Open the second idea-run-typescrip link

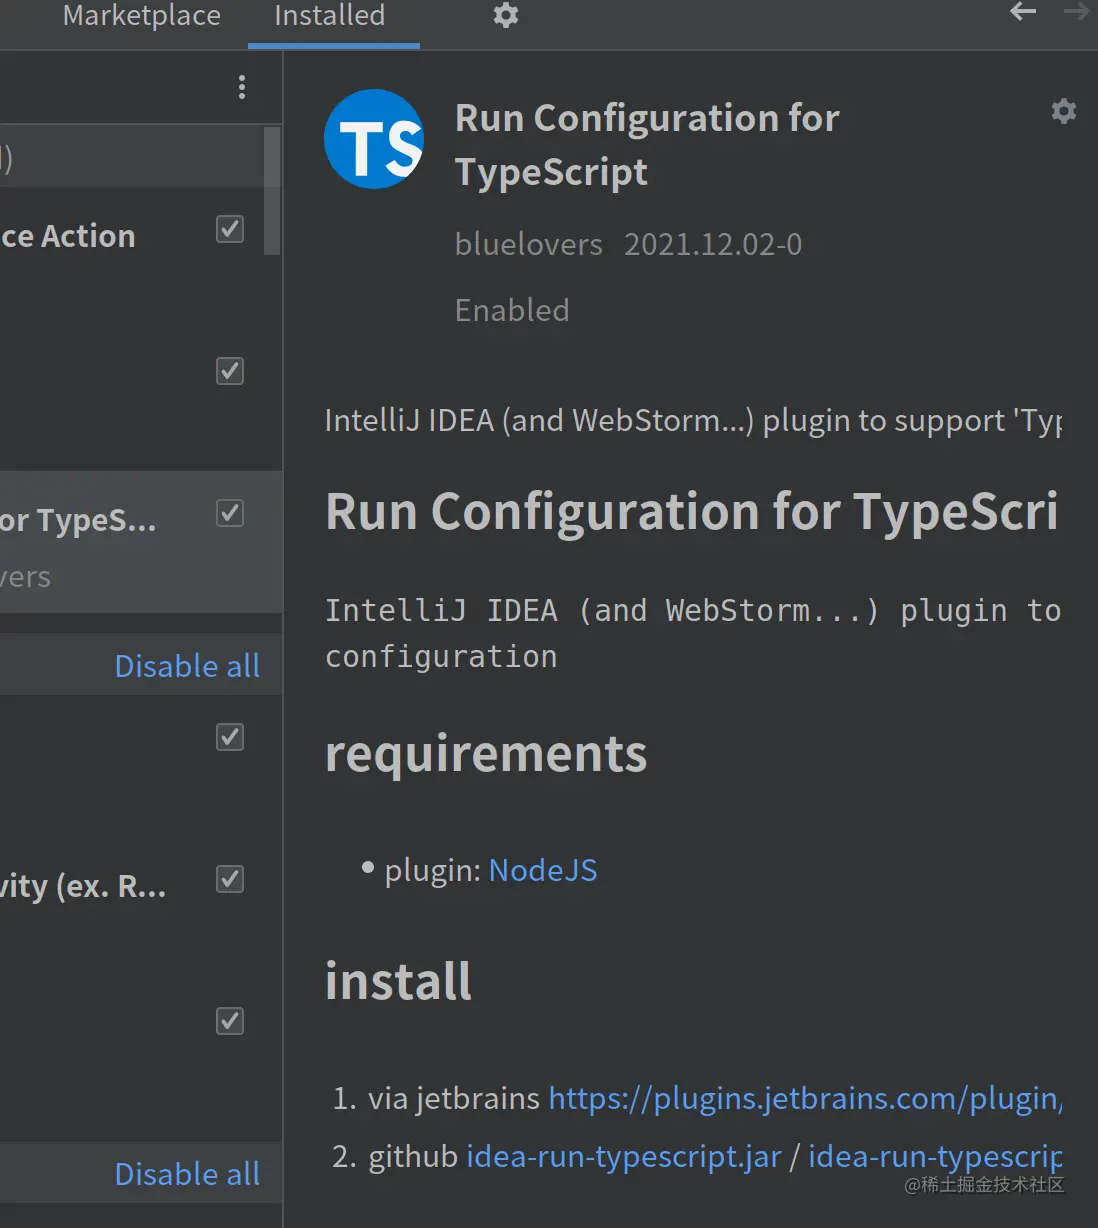point(935,1157)
